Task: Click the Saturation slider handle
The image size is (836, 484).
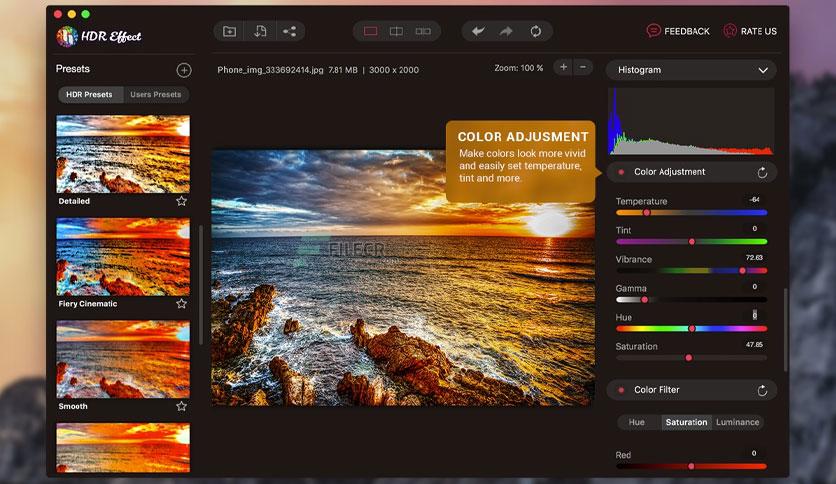Action: 688,358
